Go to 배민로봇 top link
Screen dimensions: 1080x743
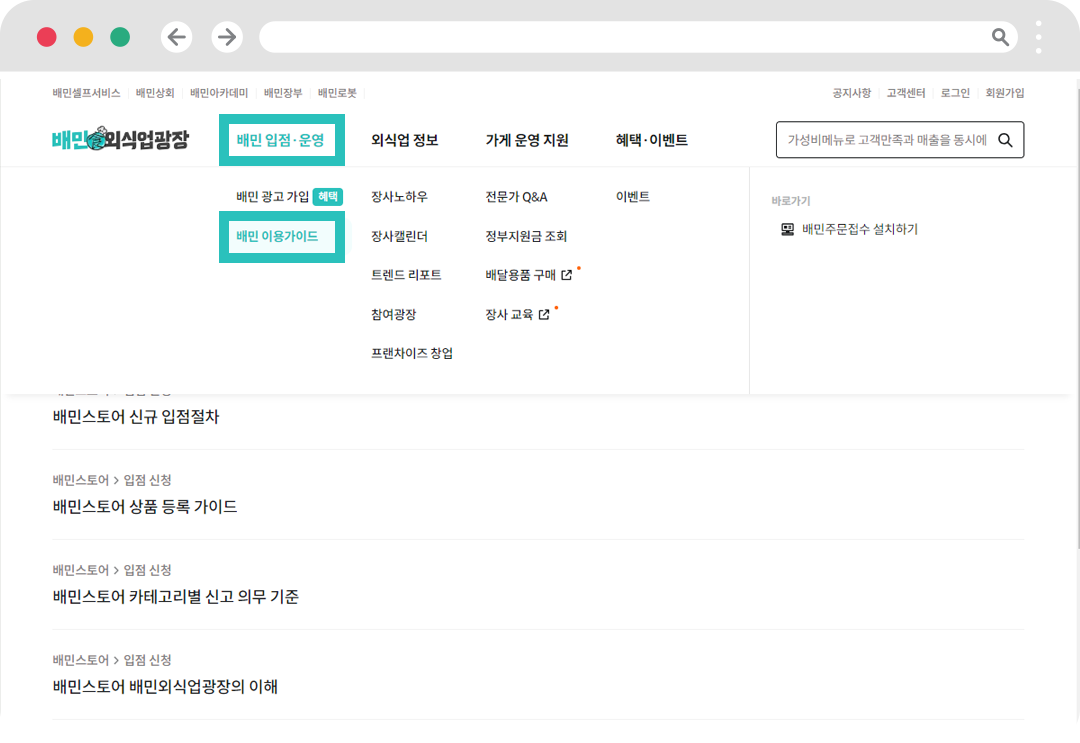coord(338,93)
